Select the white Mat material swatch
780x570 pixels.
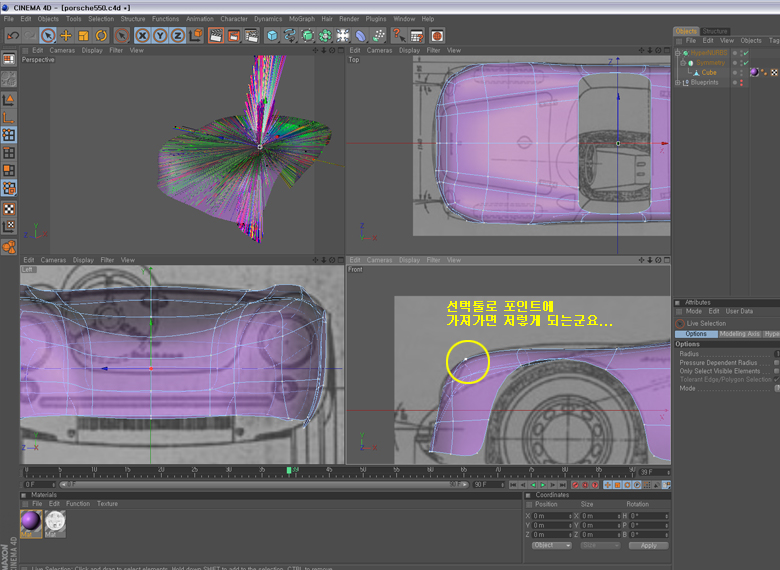coord(55,523)
